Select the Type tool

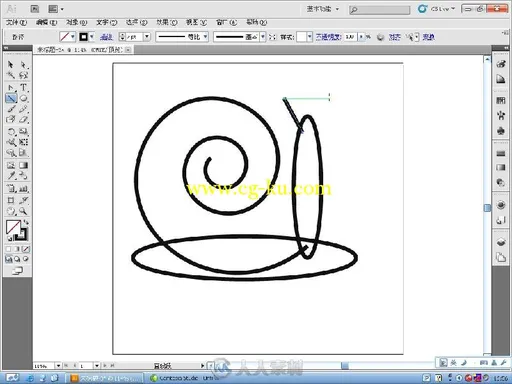tap(23, 88)
